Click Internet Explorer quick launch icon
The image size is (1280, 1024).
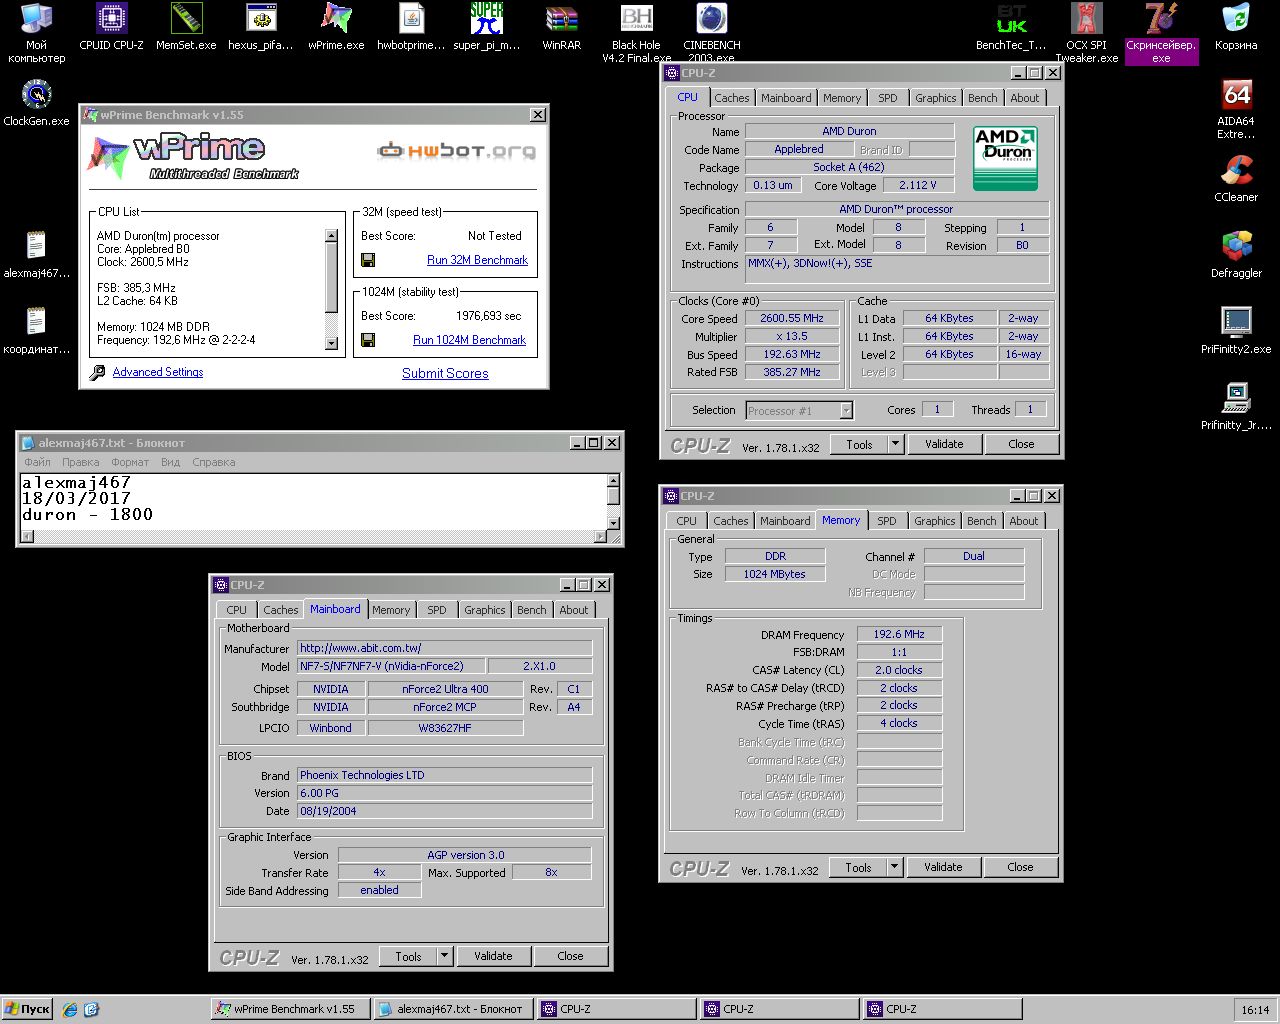coord(70,1009)
